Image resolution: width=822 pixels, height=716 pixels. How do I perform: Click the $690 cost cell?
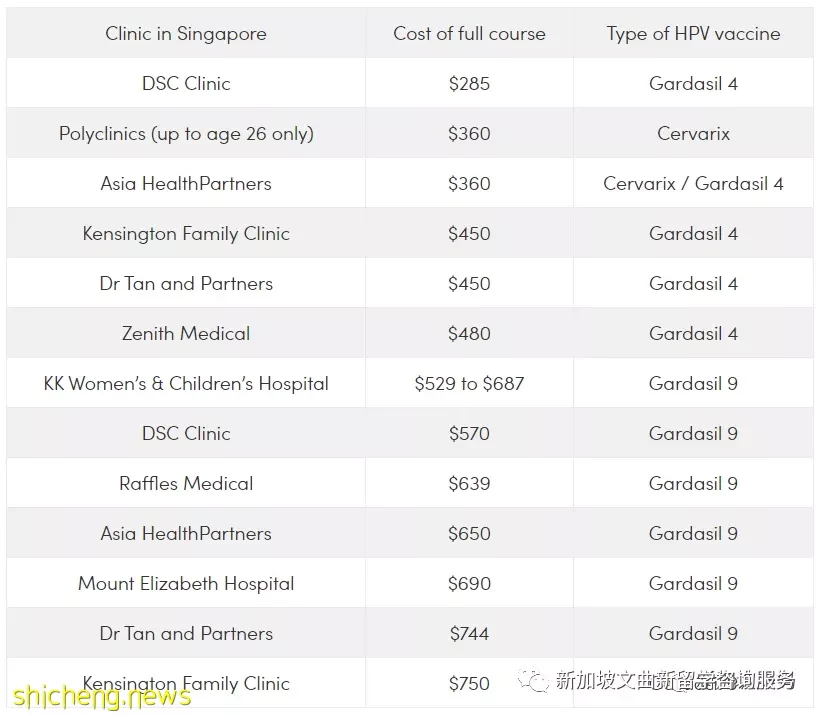[469, 583]
